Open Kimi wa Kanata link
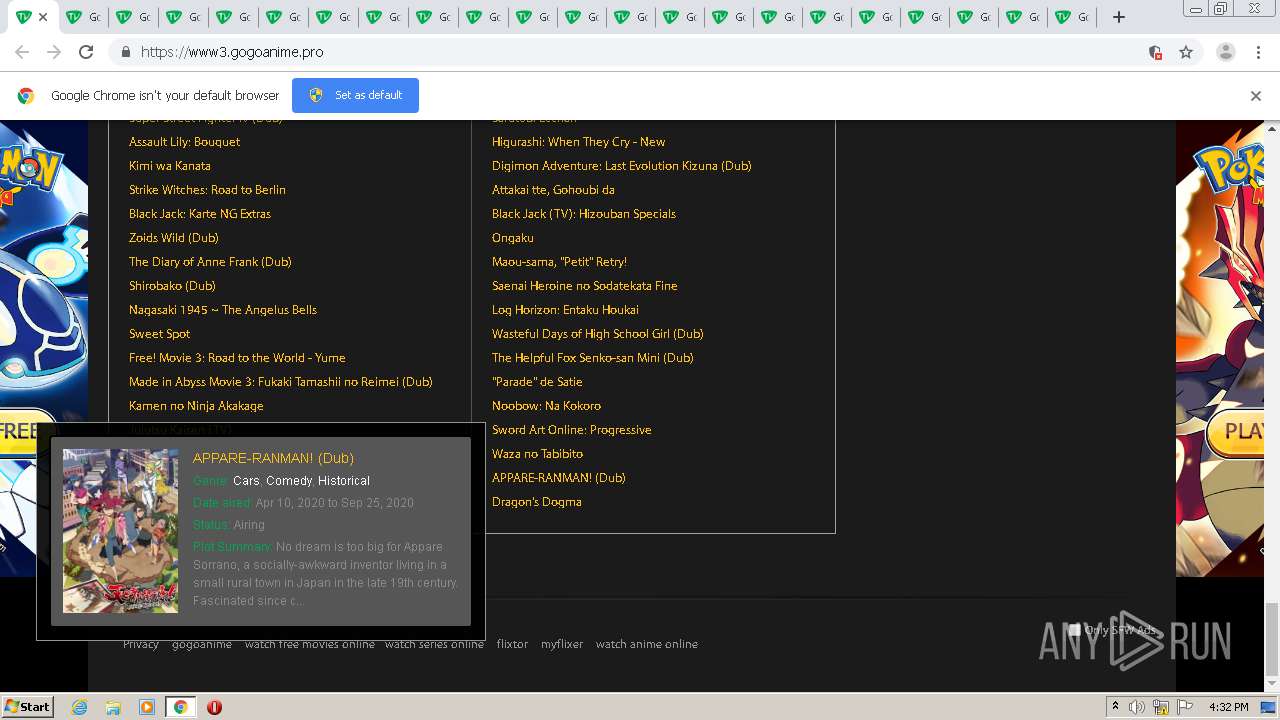Viewport: 1280px width, 720px height. [x=170, y=166]
